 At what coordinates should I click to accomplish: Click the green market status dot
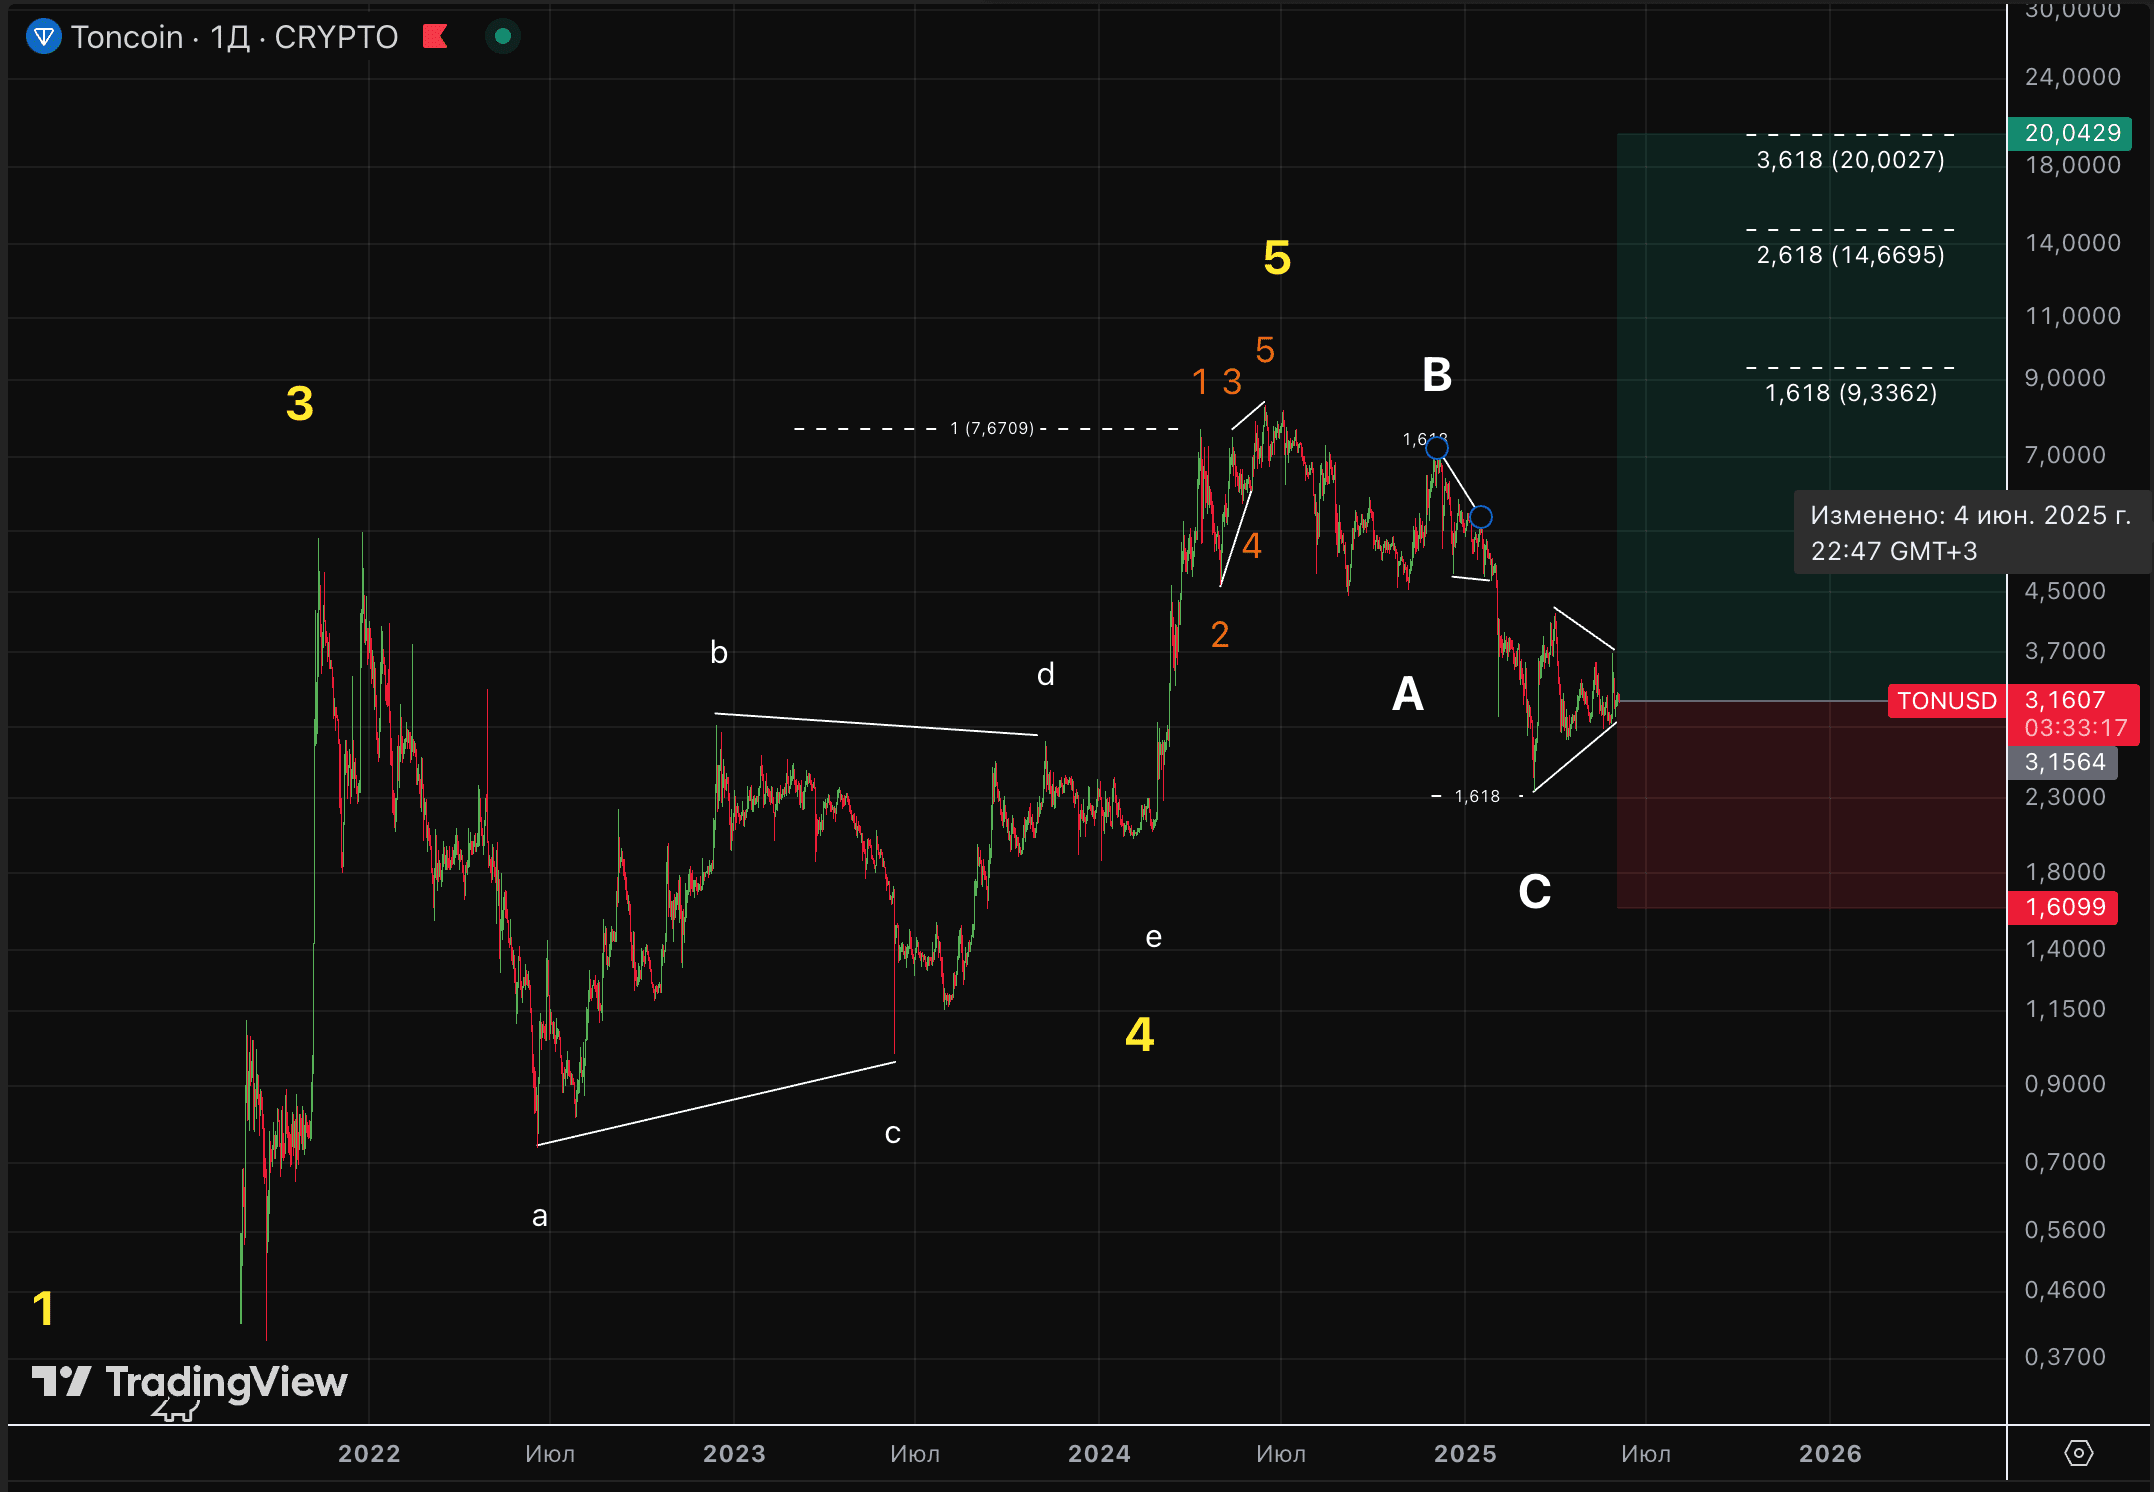(503, 37)
